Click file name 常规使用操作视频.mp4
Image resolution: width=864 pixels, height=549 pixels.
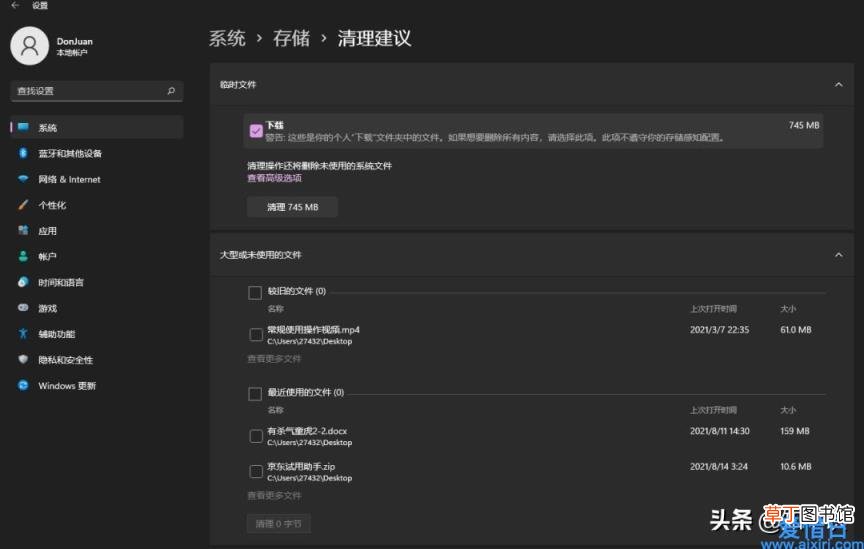pos(313,330)
